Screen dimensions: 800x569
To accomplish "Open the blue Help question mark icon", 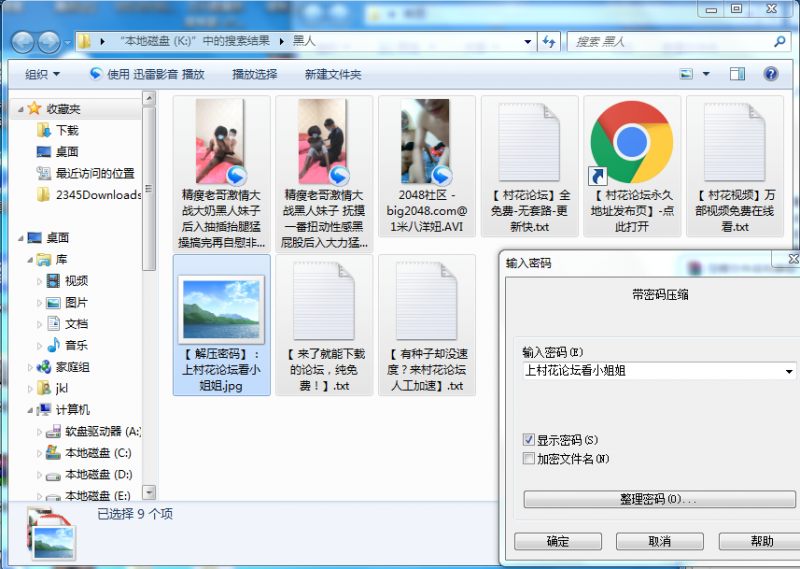I will click(x=770, y=74).
